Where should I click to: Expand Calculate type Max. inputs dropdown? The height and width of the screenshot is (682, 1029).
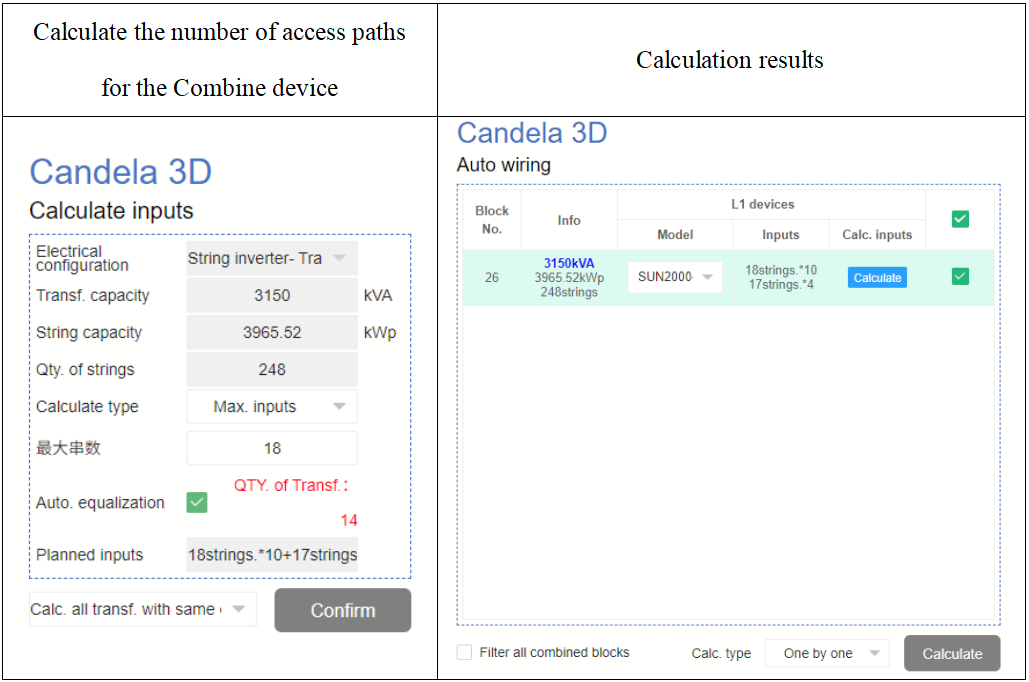[x=271, y=407]
